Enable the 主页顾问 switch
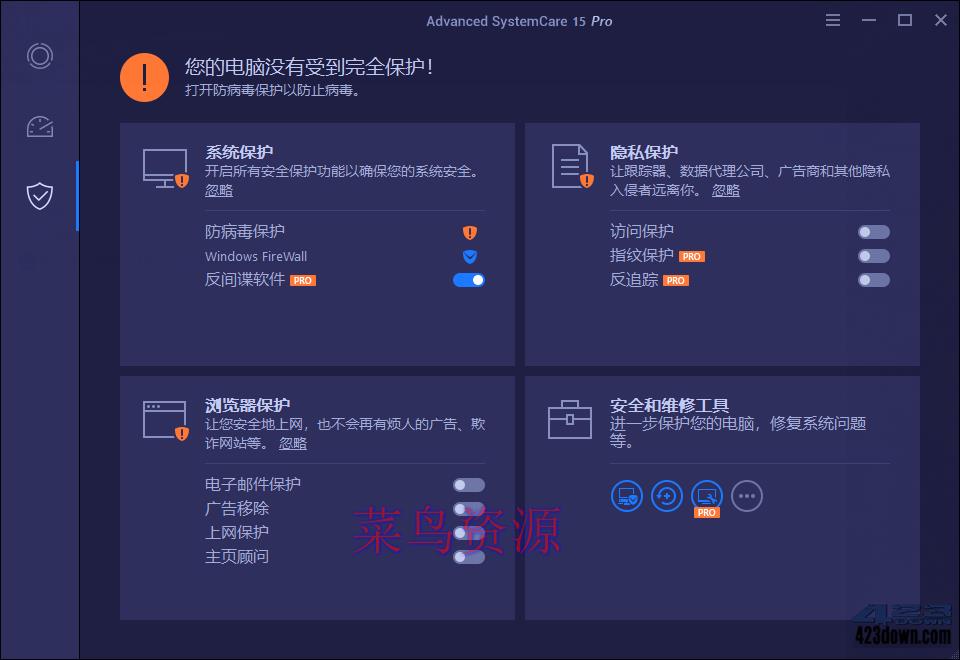Image resolution: width=960 pixels, height=660 pixels. [468, 557]
